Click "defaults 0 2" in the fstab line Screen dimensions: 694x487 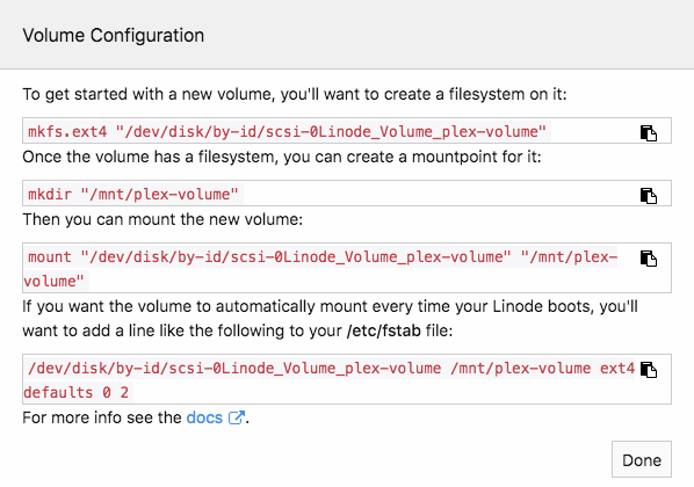(x=76, y=392)
